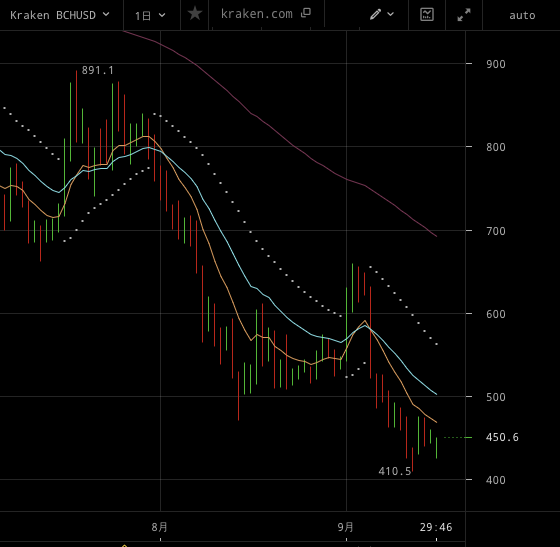The width and height of the screenshot is (560, 547).
Task: Click the 450.6 current price label
Action: pos(502,437)
